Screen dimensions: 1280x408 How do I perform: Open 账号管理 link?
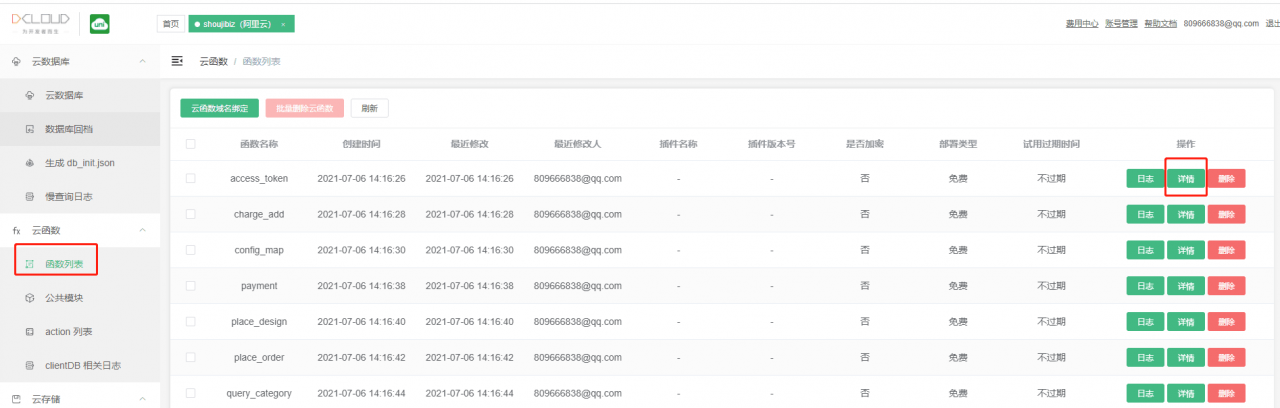(x=1121, y=23)
